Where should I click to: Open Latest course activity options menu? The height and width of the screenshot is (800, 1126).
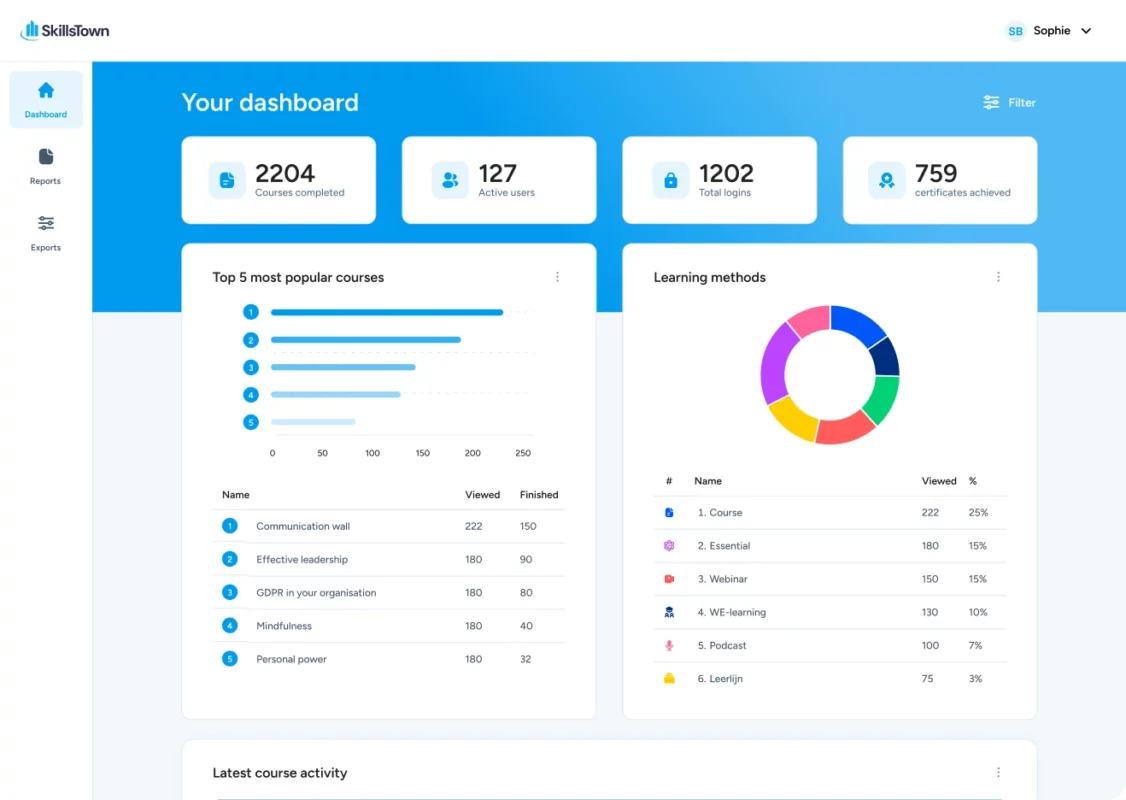coord(998,772)
